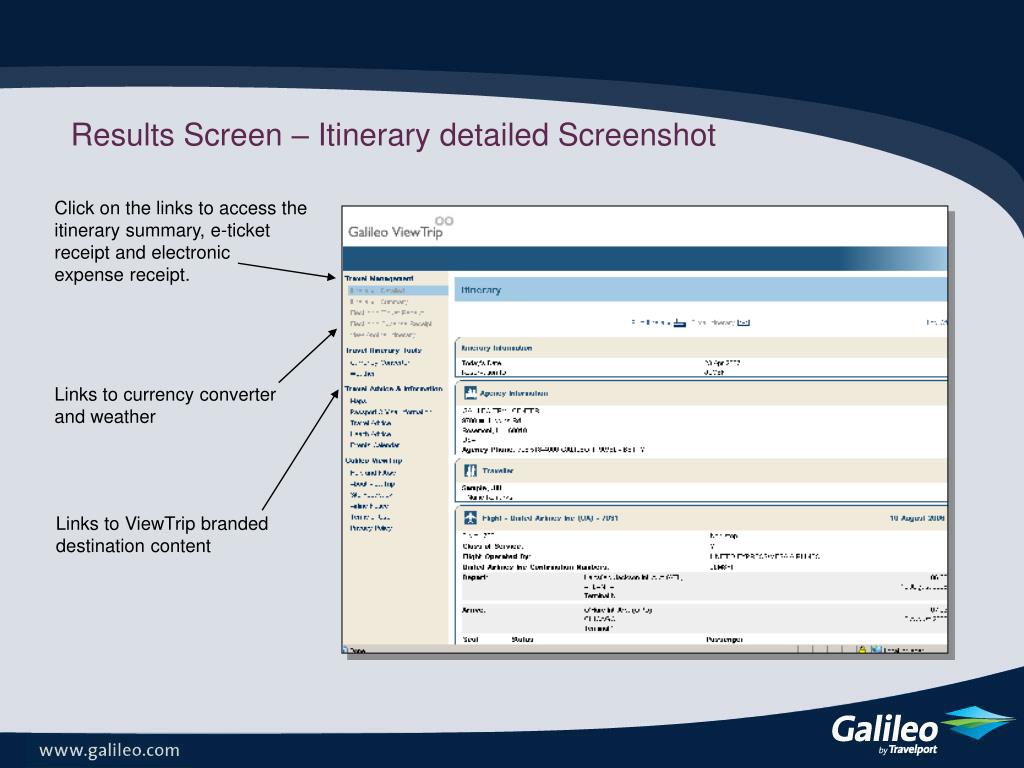Screen dimensions: 1024x768
Task: Open the Events Calendar link
Action: click(x=375, y=445)
